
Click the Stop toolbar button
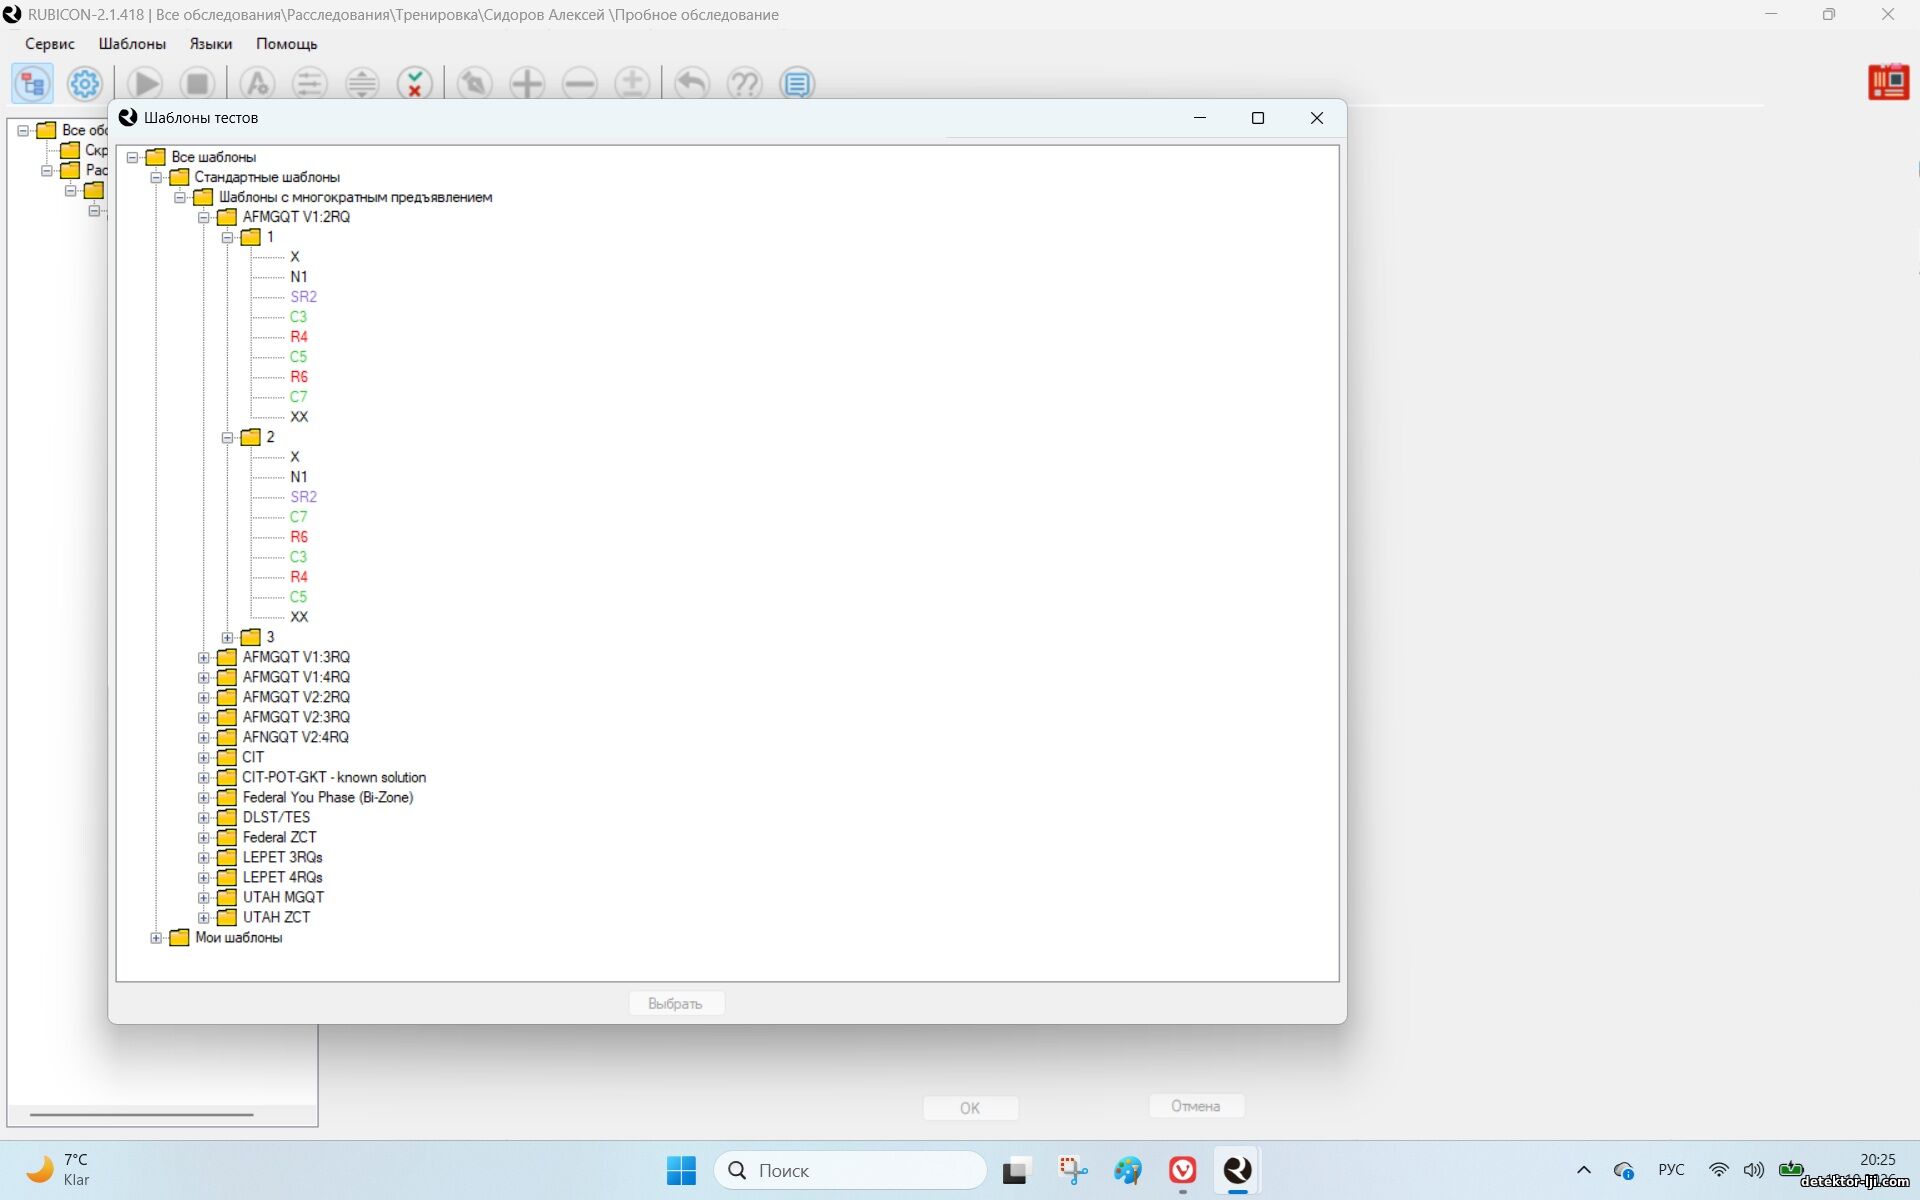click(x=197, y=83)
